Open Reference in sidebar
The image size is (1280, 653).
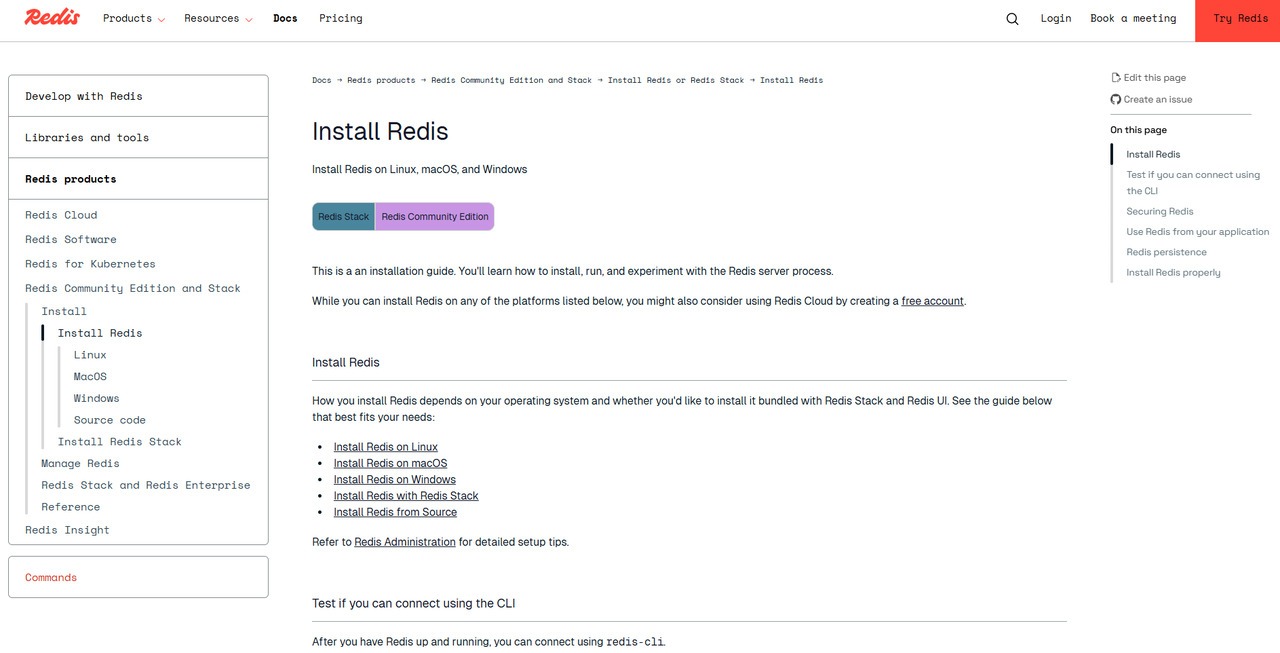[x=71, y=507]
